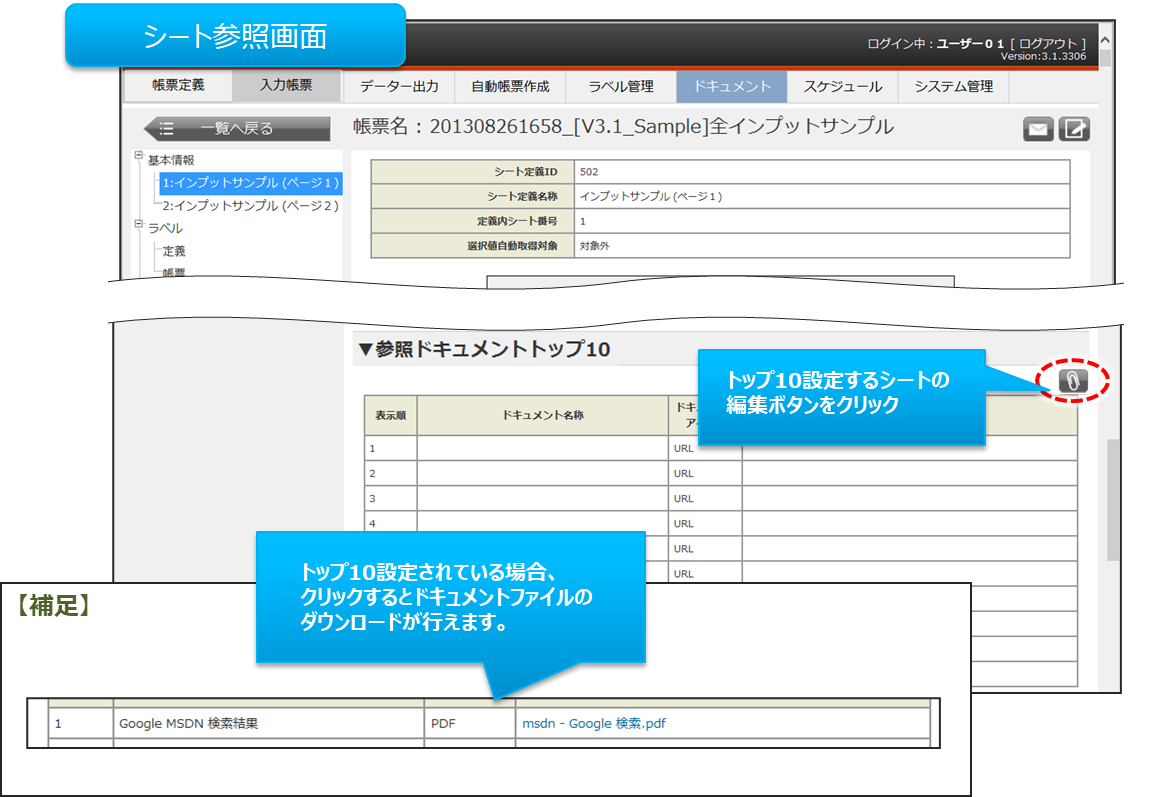
Task: Click the envelope mail icon
Action: [1038, 129]
